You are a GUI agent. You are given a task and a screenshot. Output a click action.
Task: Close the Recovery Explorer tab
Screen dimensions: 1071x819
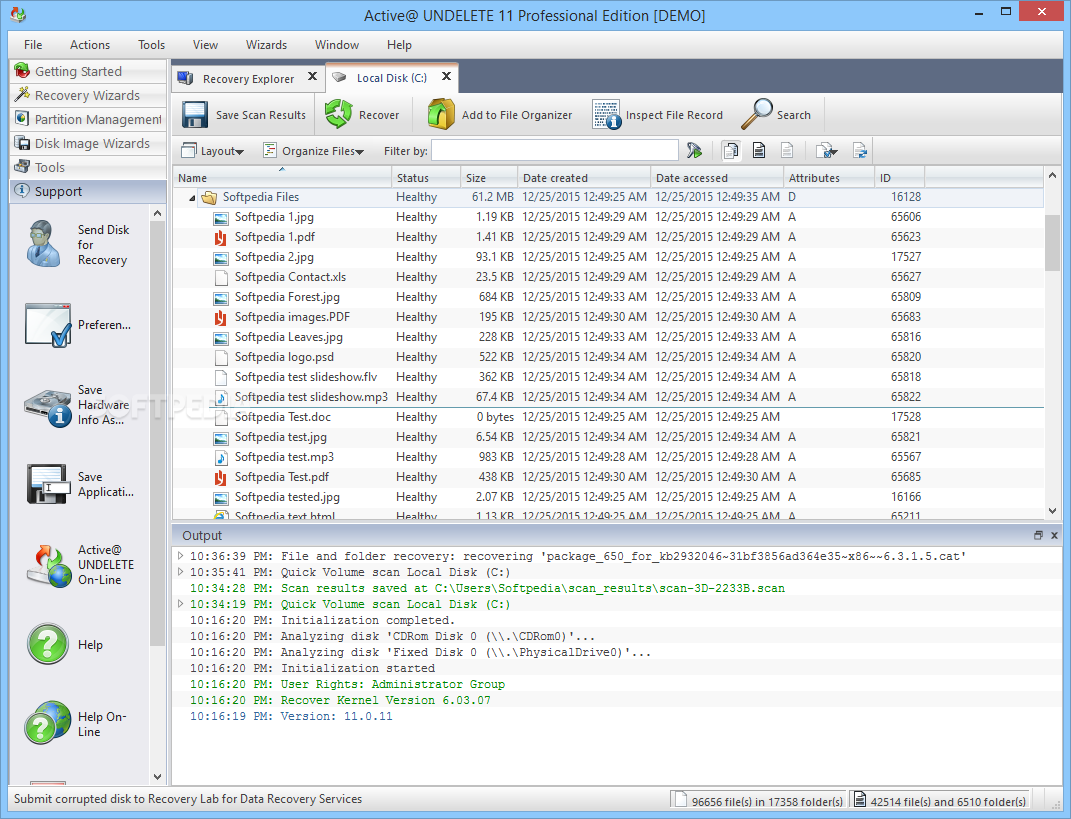click(312, 77)
